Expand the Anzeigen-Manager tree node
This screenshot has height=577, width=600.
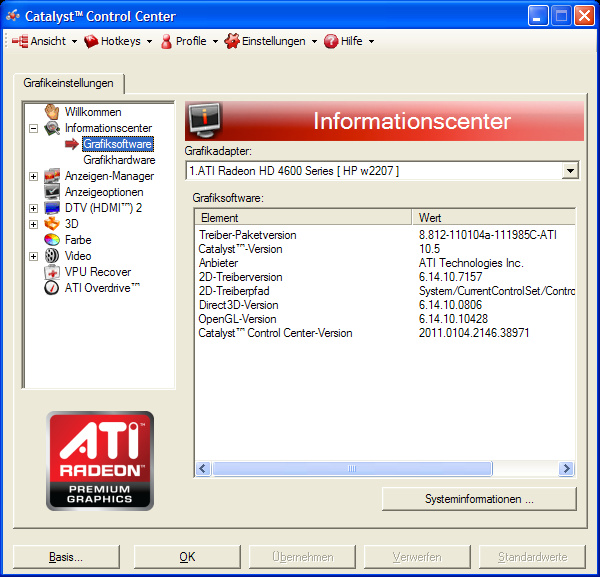point(34,176)
